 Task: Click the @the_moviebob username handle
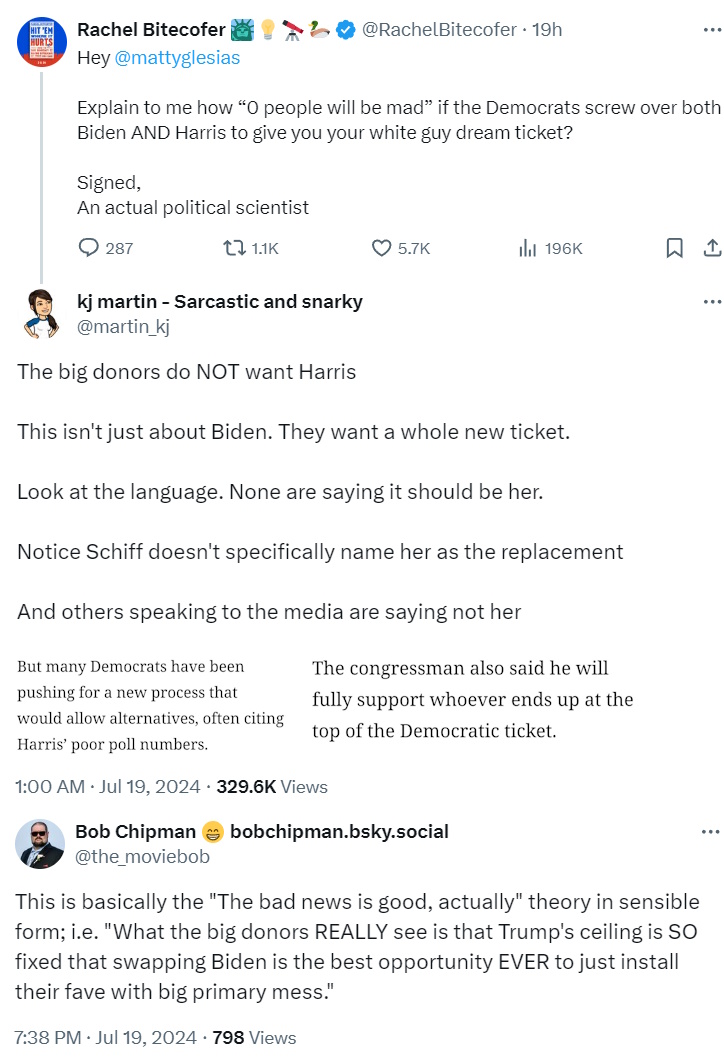142,855
